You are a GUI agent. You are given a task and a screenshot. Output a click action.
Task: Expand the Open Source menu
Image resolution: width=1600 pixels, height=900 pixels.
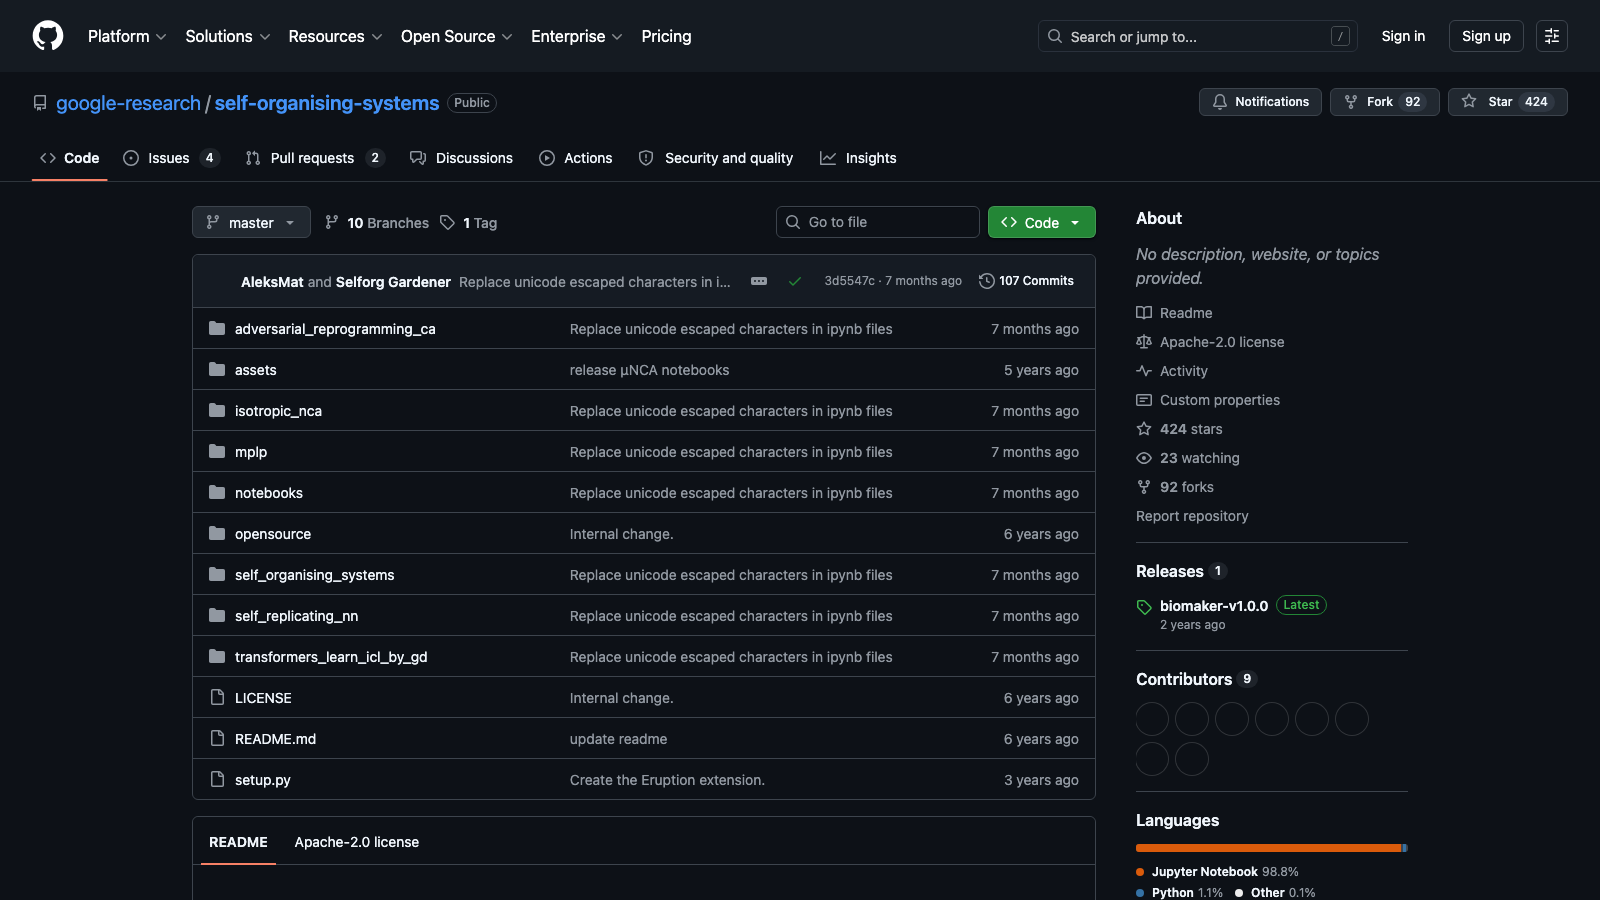pos(457,36)
